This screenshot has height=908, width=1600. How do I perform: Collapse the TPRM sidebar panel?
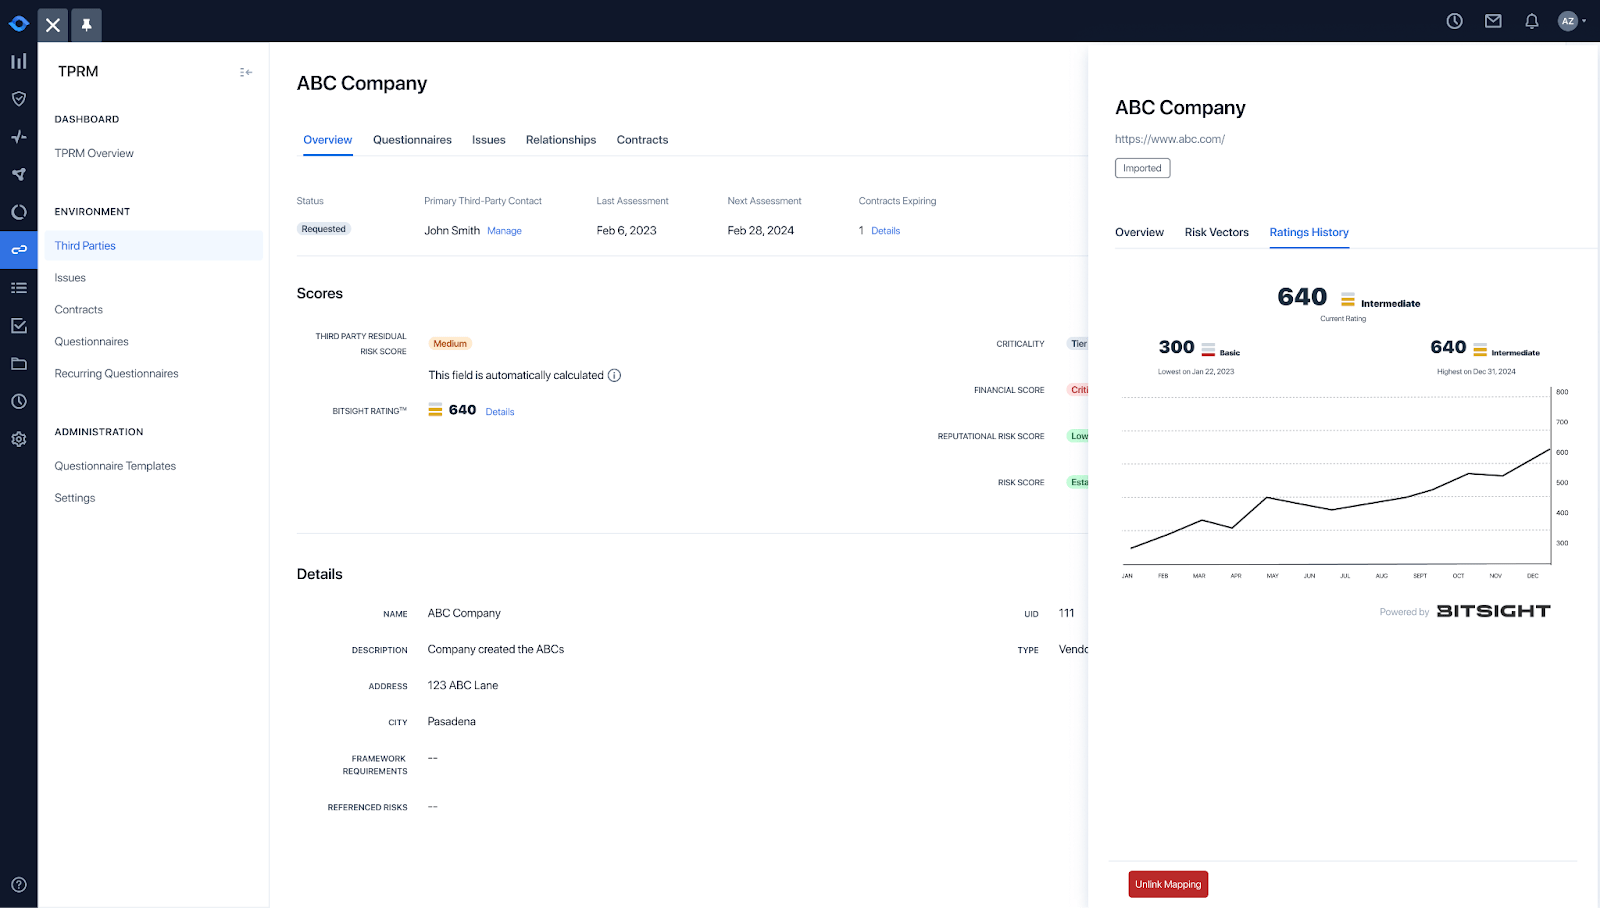pyautogui.click(x=246, y=72)
